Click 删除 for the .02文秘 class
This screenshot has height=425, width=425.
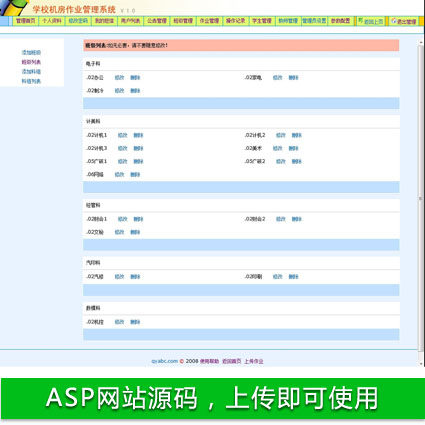[x=135, y=232]
